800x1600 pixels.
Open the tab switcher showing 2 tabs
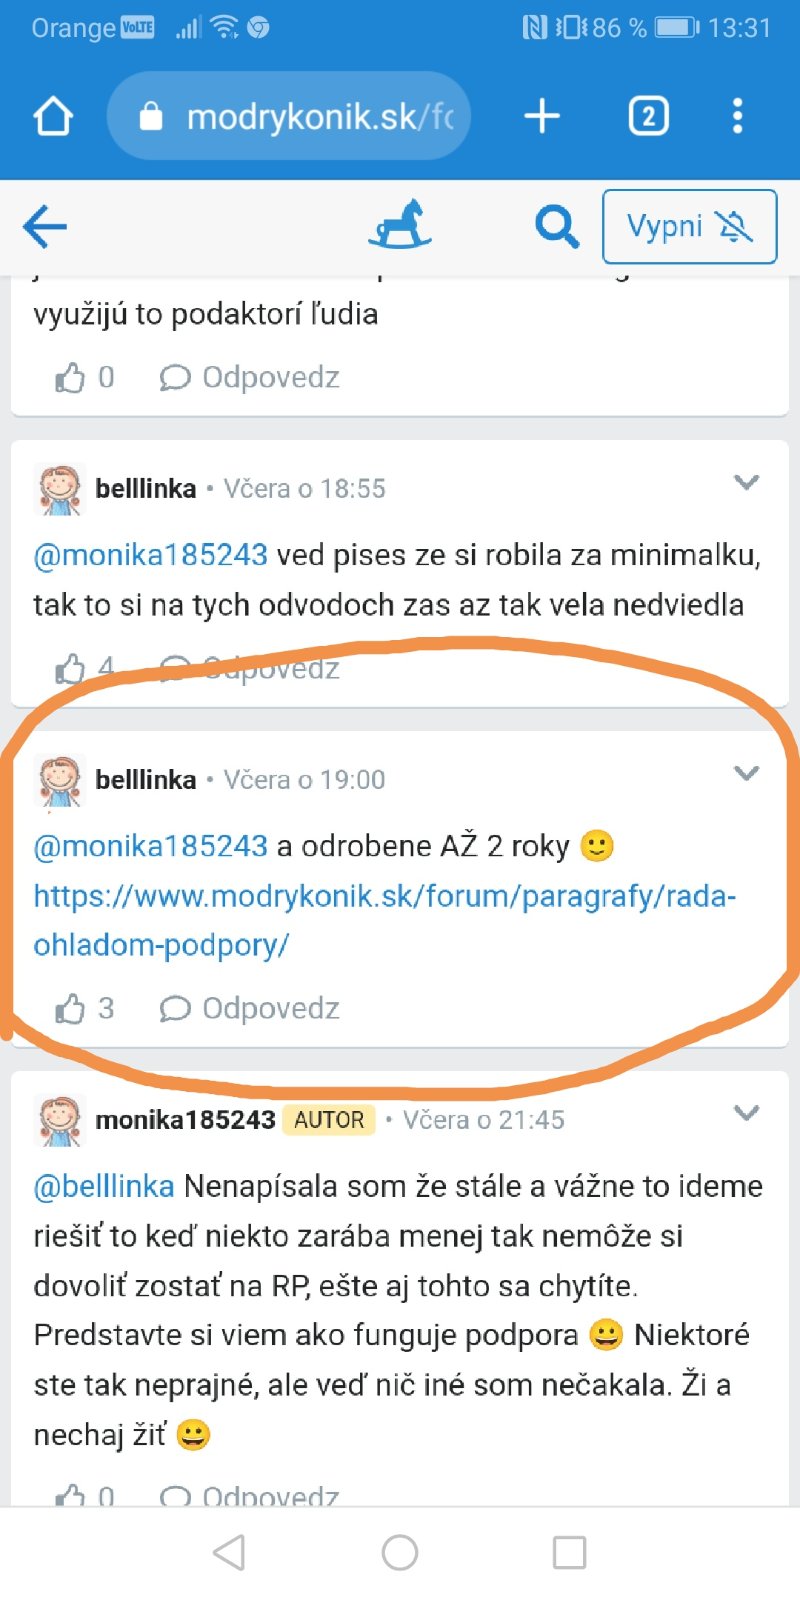click(x=648, y=116)
